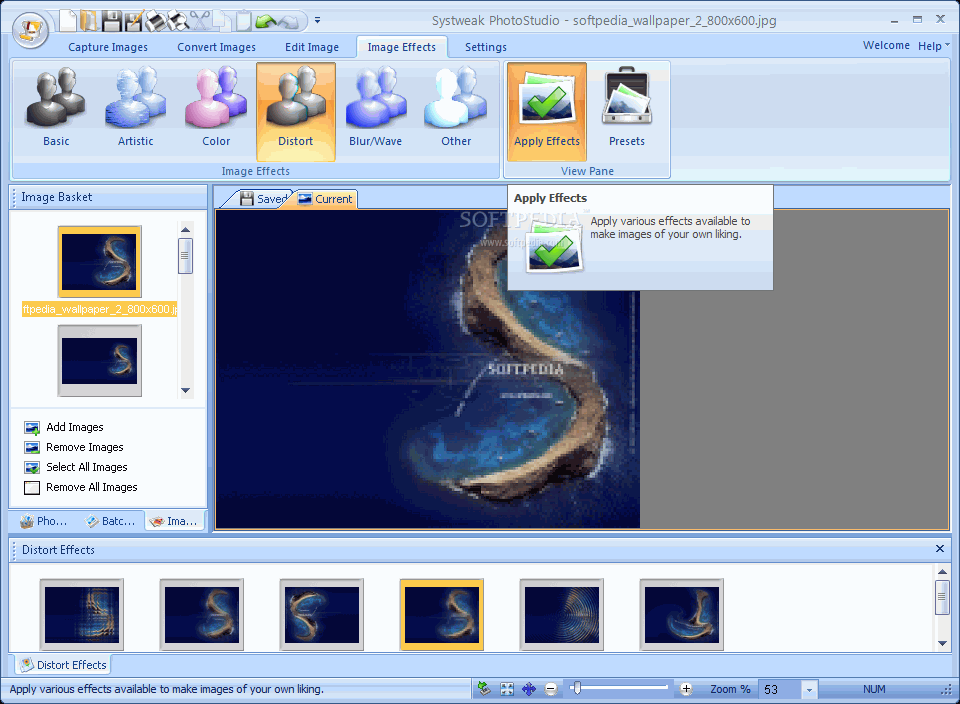Screen dimensions: 960x704
Task: Create a new blank document from toolbar
Action: (x=68, y=20)
